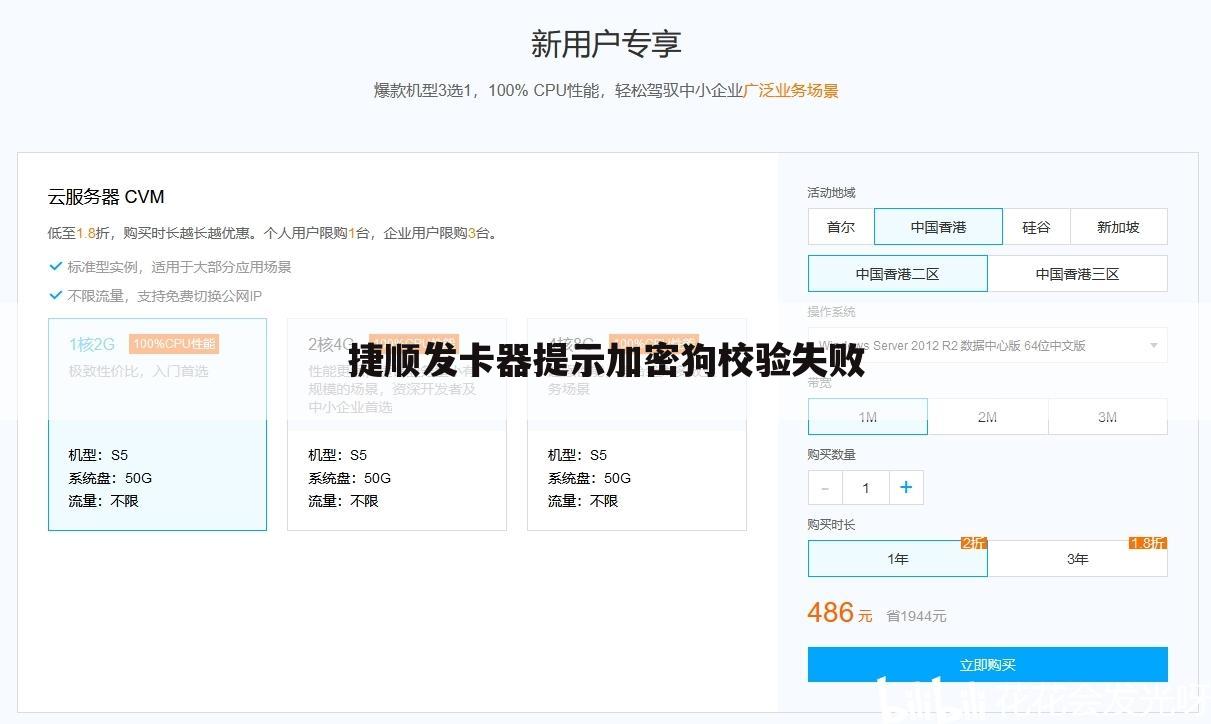
Task: Click checkmark beside 标准型实例 line
Action: pyautogui.click(x=56, y=266)
